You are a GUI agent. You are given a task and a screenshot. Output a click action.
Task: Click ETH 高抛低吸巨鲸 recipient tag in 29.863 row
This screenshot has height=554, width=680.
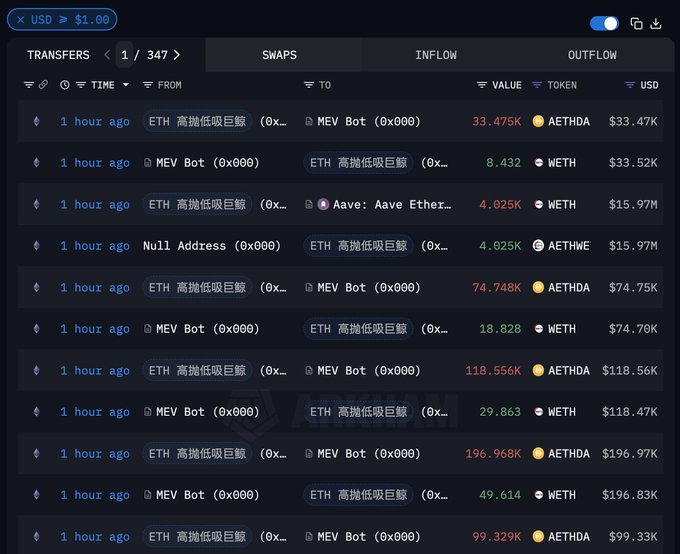(359, 412)
